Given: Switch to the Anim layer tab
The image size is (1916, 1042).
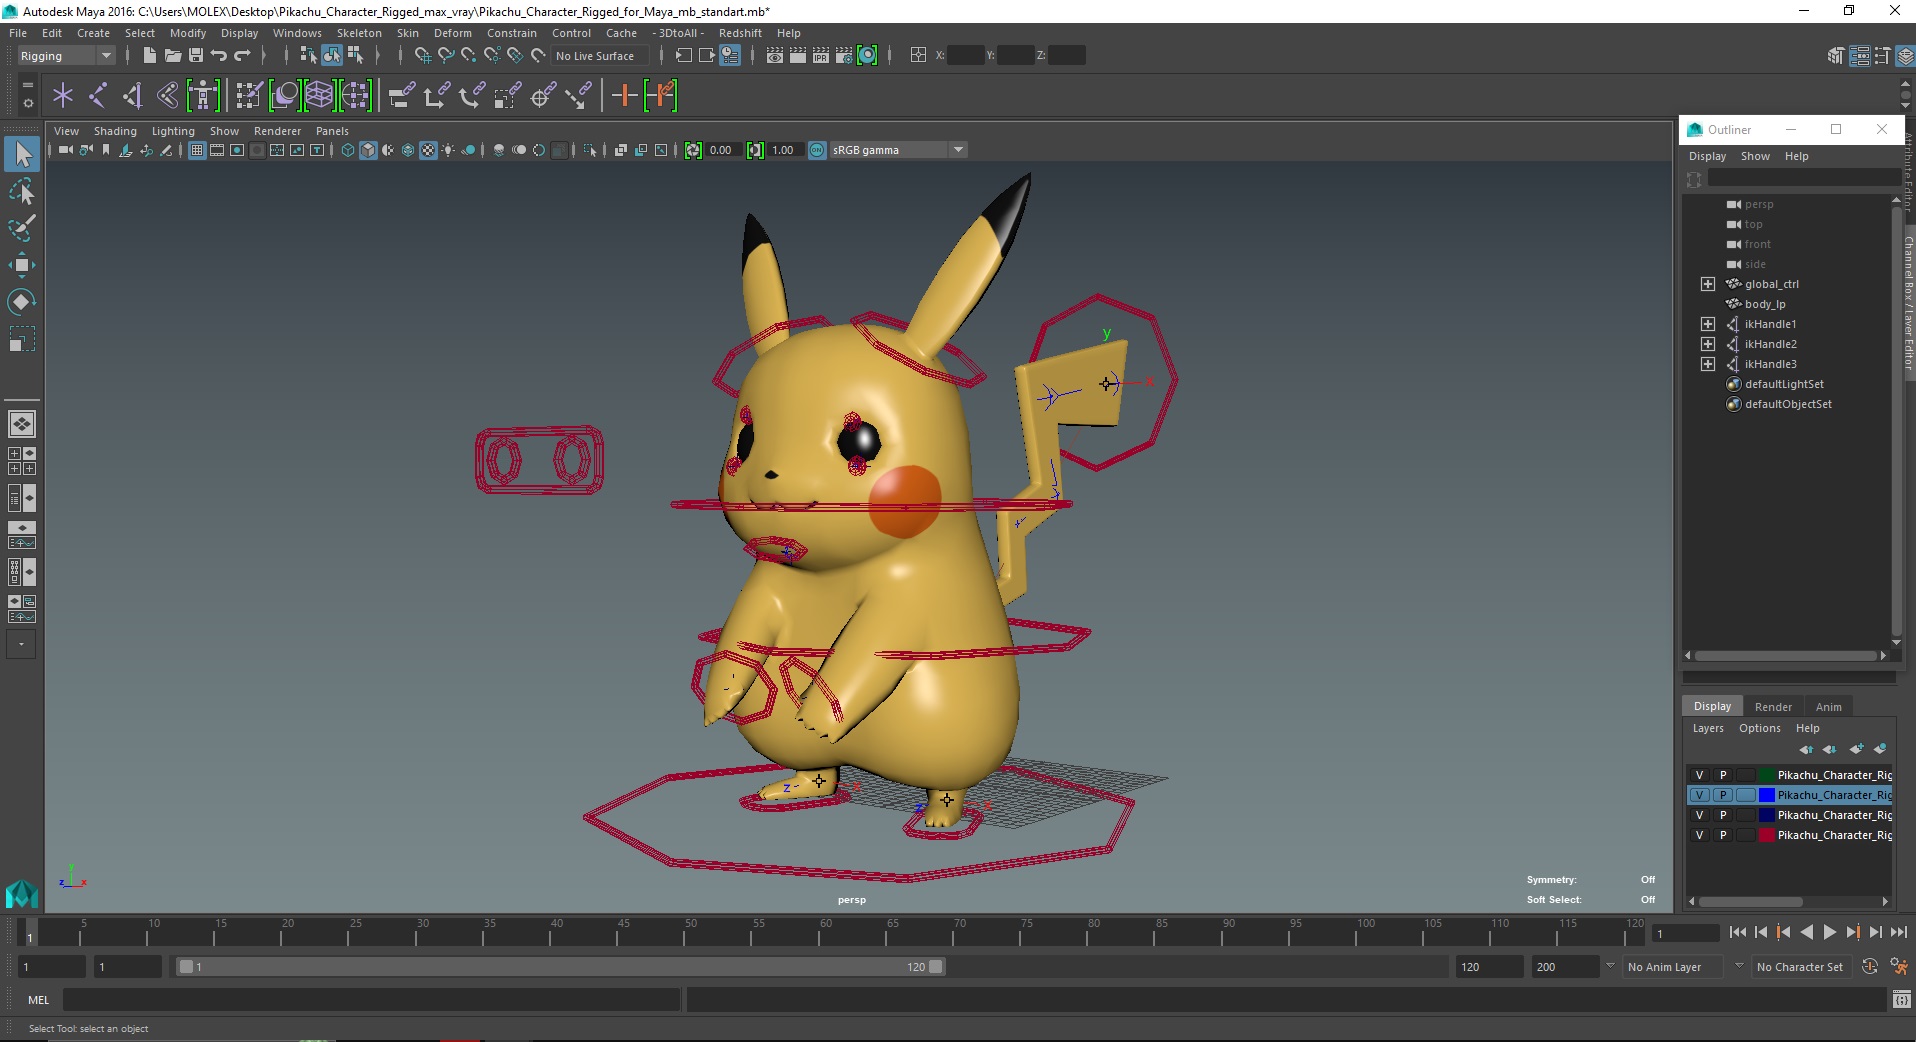Looking at the screenshot, I should coord(1828,706).
